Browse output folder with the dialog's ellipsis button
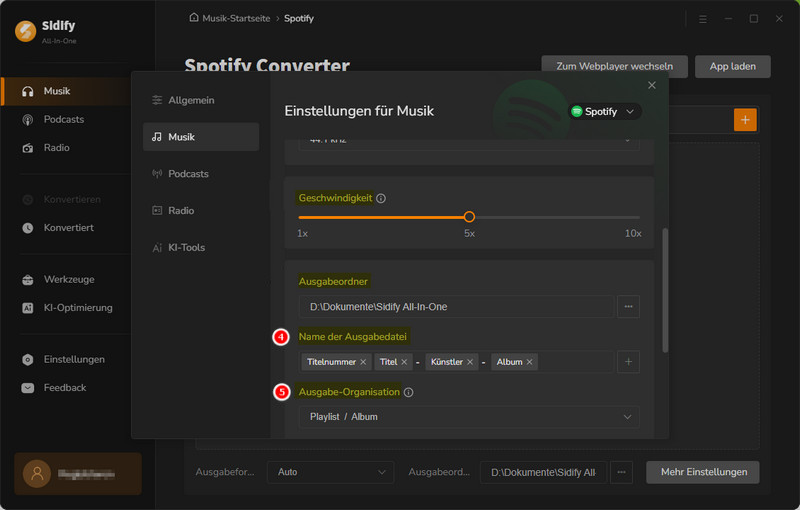This screenshot has width=800, height=510. (628, 307)
